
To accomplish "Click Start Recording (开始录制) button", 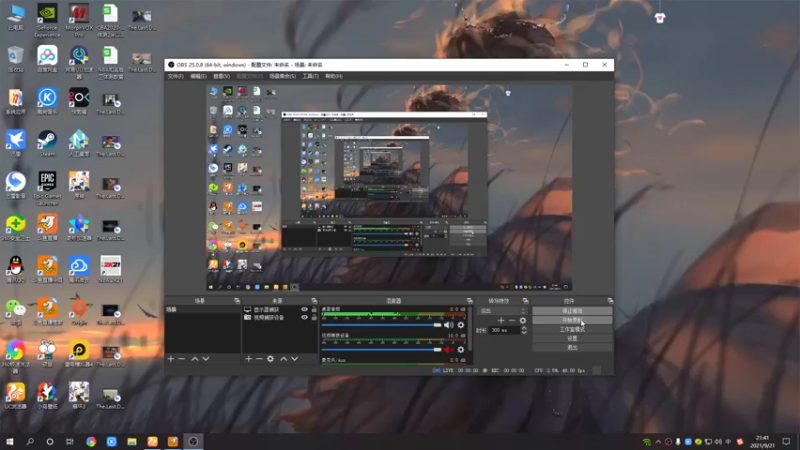I will pos(572,320).
